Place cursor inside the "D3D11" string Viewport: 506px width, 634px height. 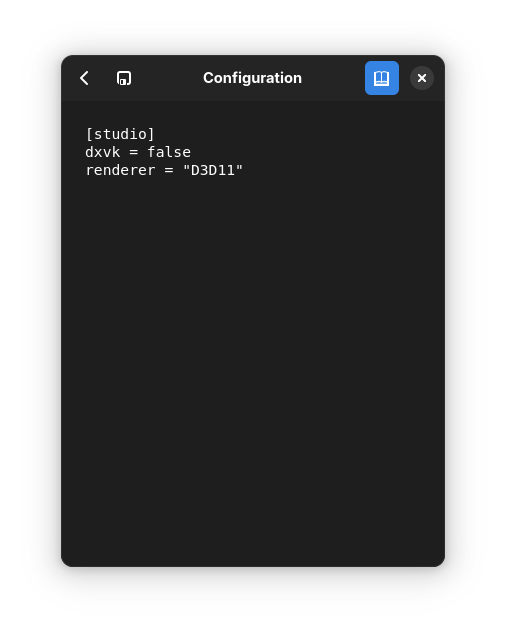click(x=213, y=171)
